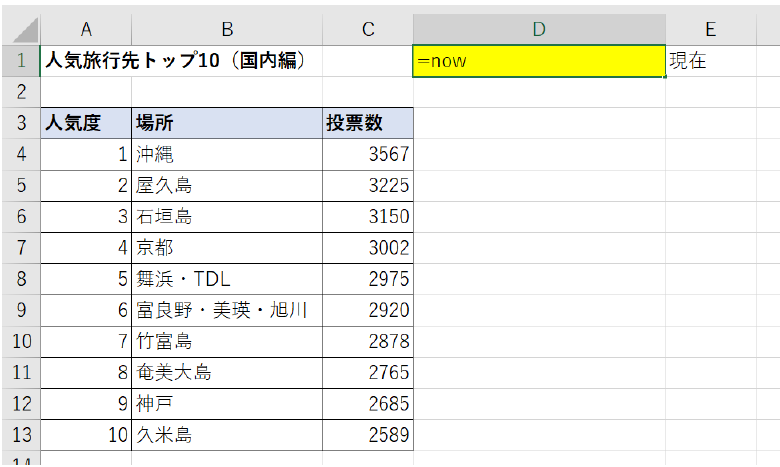Select the cell containing 久米島
The image size is (780, 467).
pos(227,435)
